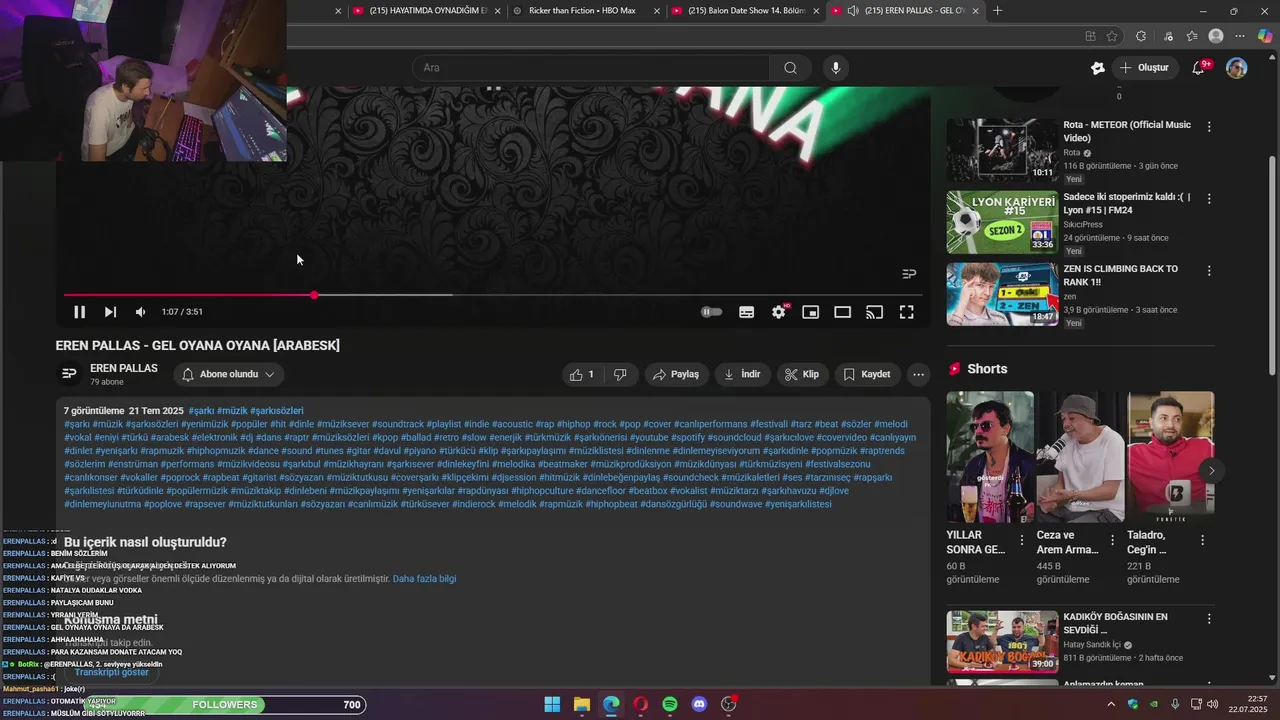Open options for the Taladro short

click(x=1202, y=540)
